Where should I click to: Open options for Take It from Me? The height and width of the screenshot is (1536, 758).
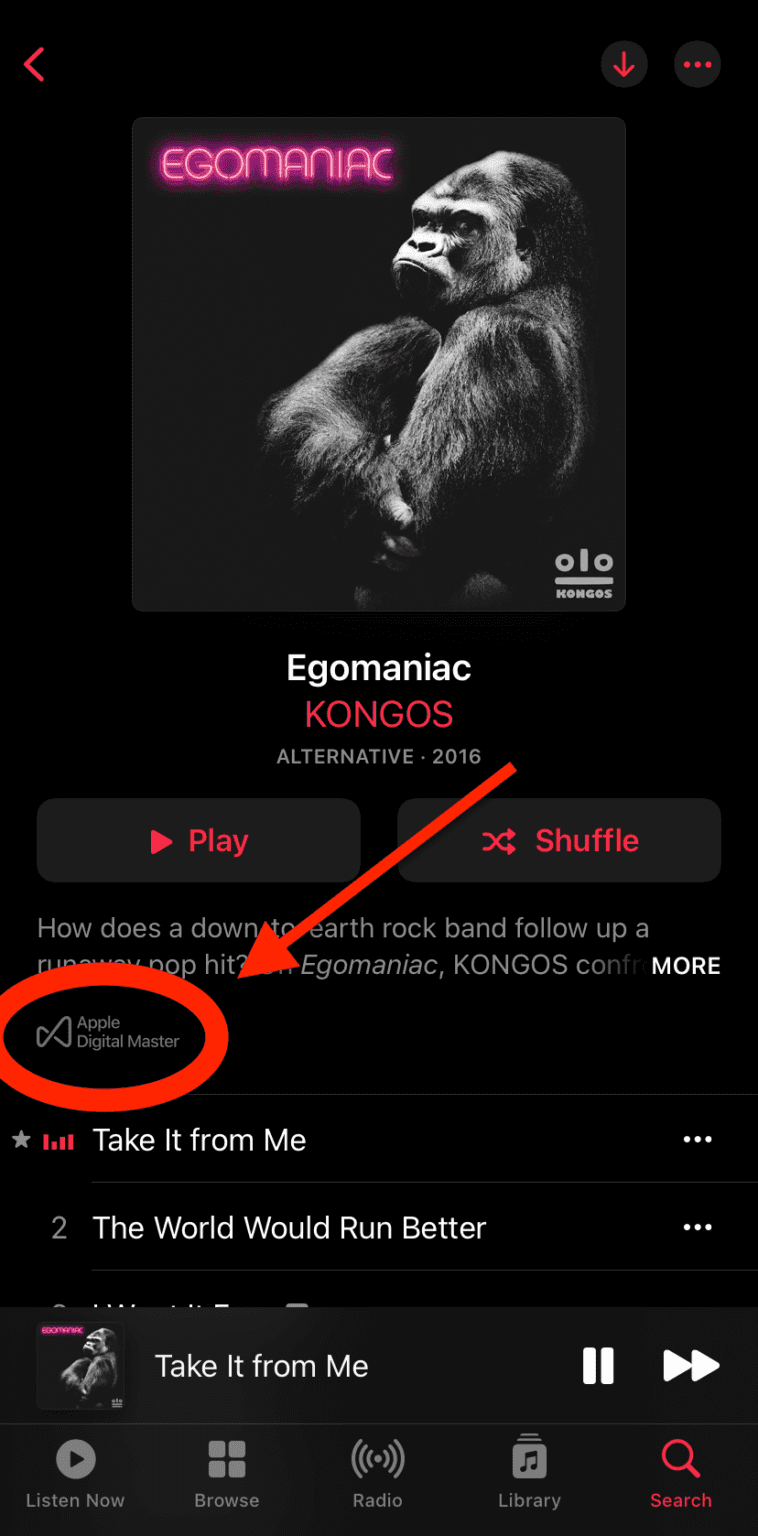[697, 1140]
